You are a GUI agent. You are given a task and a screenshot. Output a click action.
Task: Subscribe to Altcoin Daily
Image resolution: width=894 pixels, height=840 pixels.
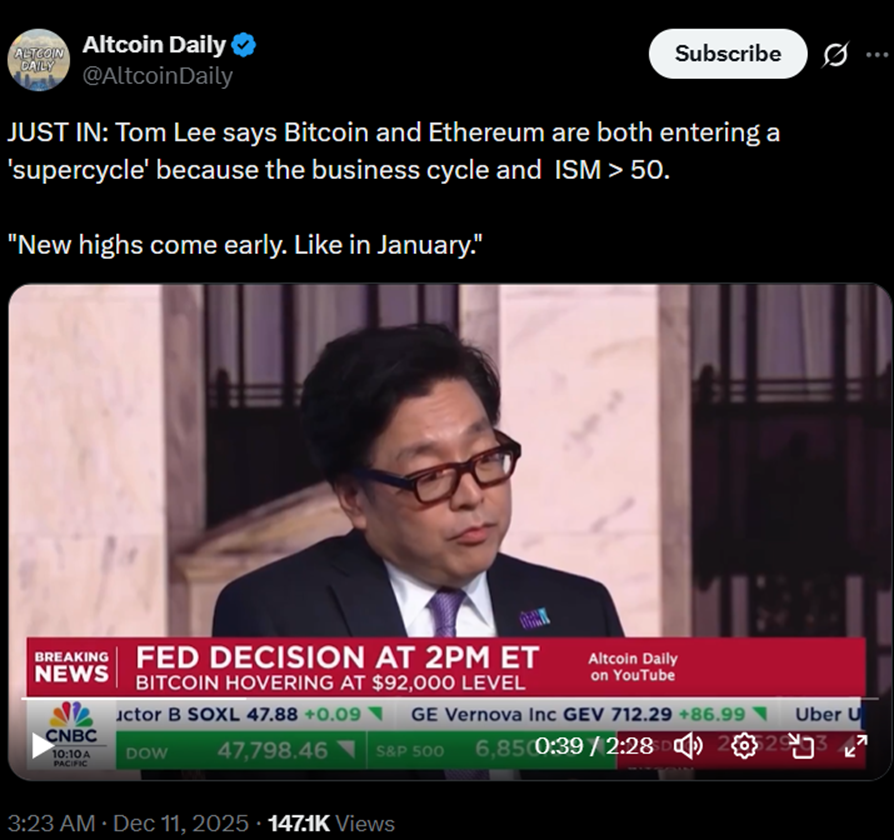(x=728, y=54)
